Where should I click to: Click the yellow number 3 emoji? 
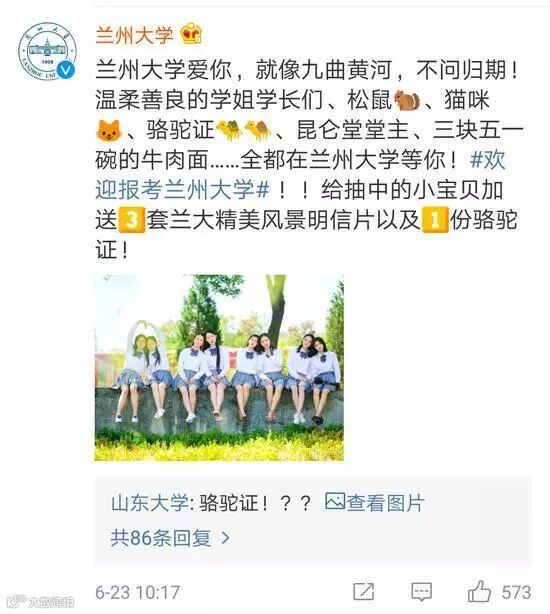pos(132,220)
